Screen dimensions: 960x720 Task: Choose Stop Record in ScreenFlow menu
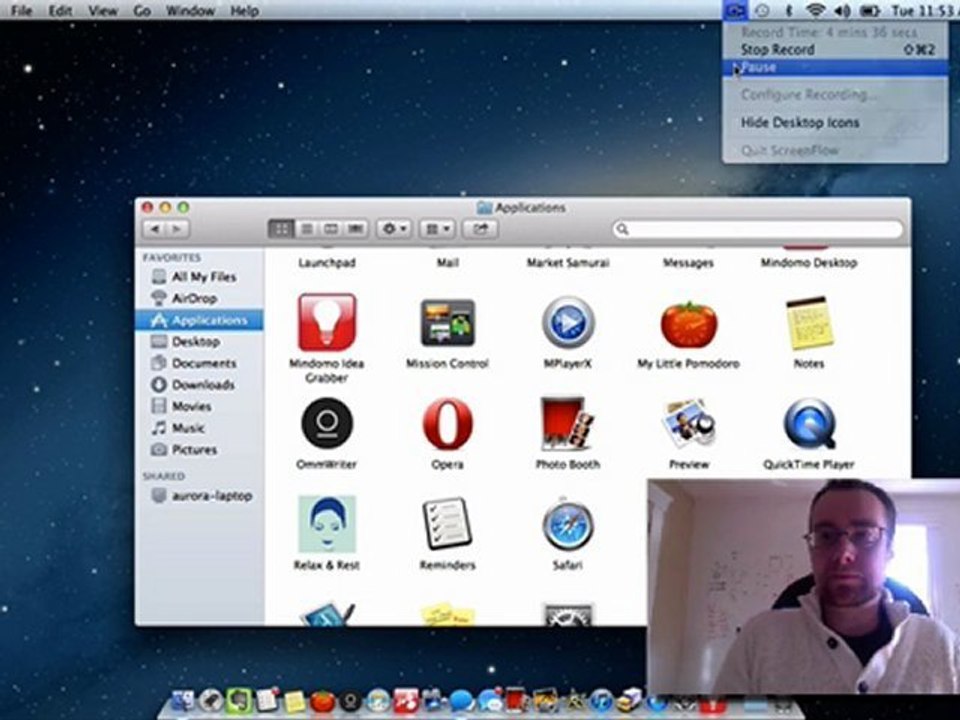[x=835, y=50]
